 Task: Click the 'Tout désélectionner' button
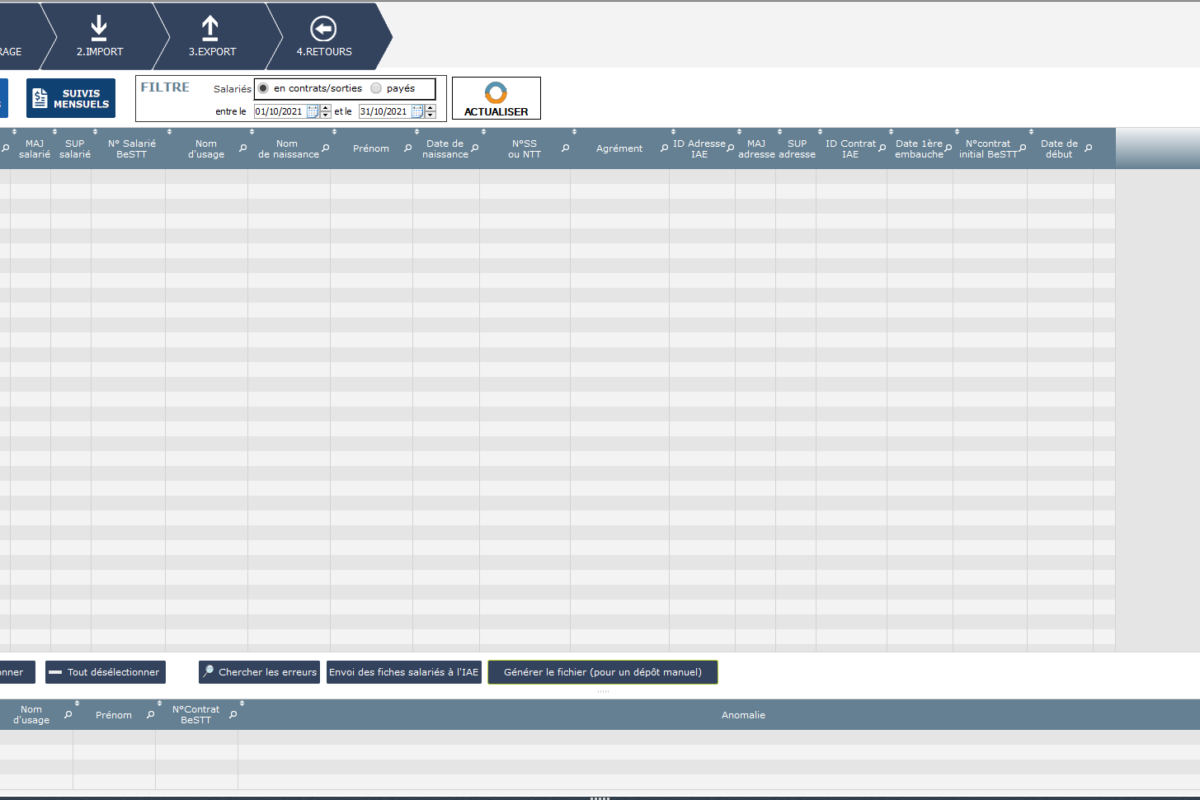pos(105,672)
